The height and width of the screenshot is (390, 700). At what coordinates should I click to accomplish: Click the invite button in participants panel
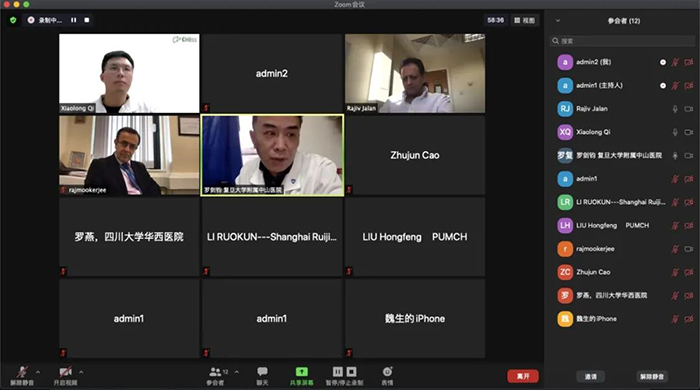click(x=591, y=377)
